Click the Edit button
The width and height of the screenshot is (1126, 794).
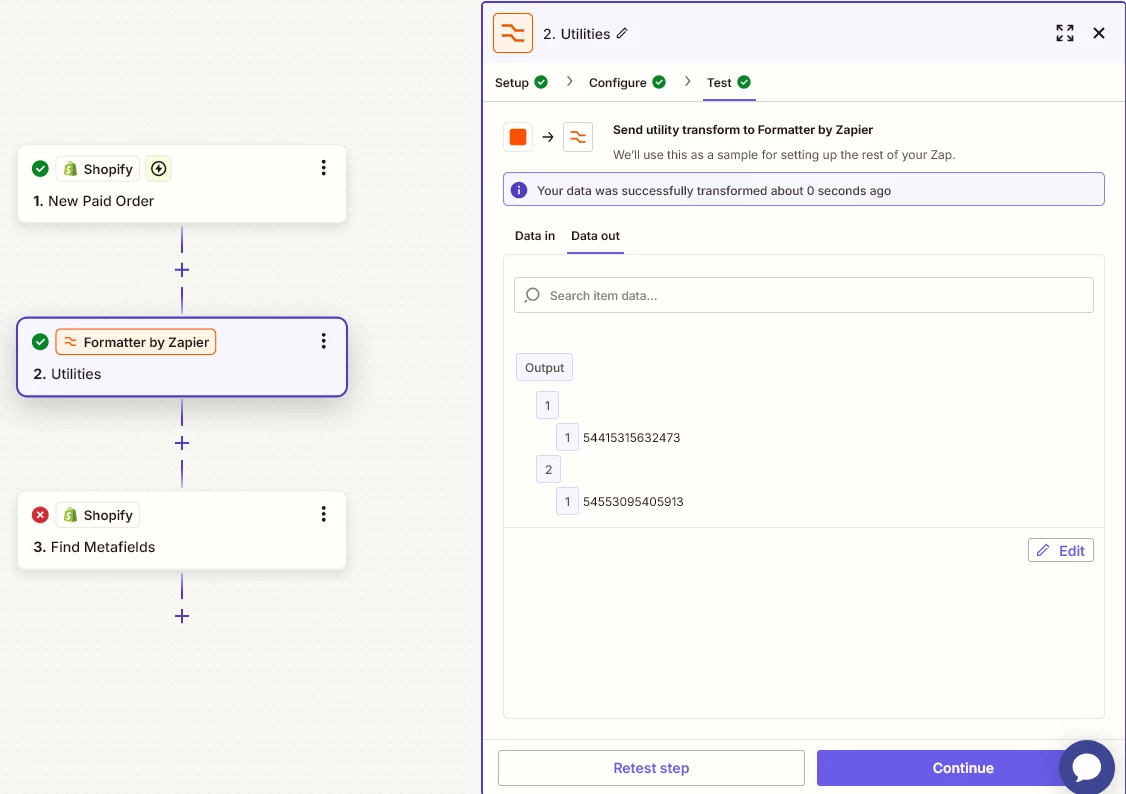(1061, 550)
